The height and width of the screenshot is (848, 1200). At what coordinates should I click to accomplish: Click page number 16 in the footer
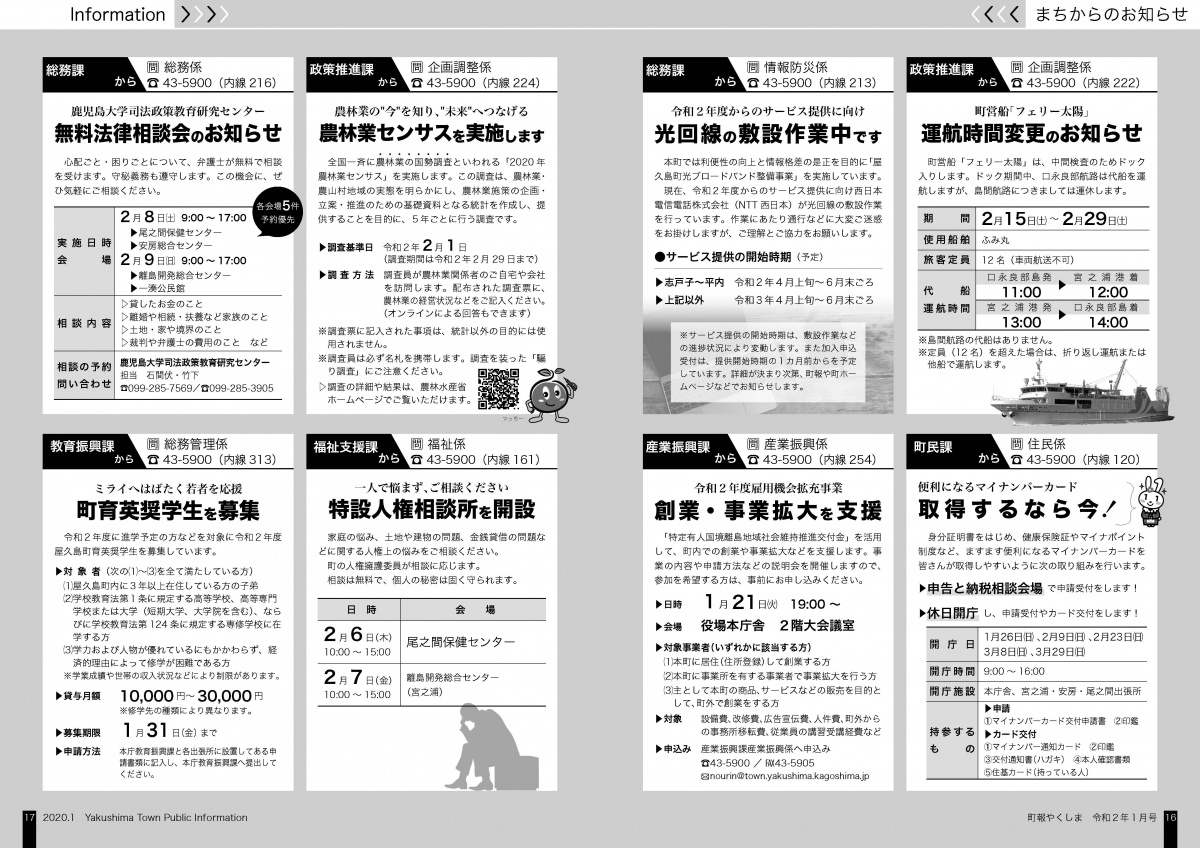point(1171,818)
